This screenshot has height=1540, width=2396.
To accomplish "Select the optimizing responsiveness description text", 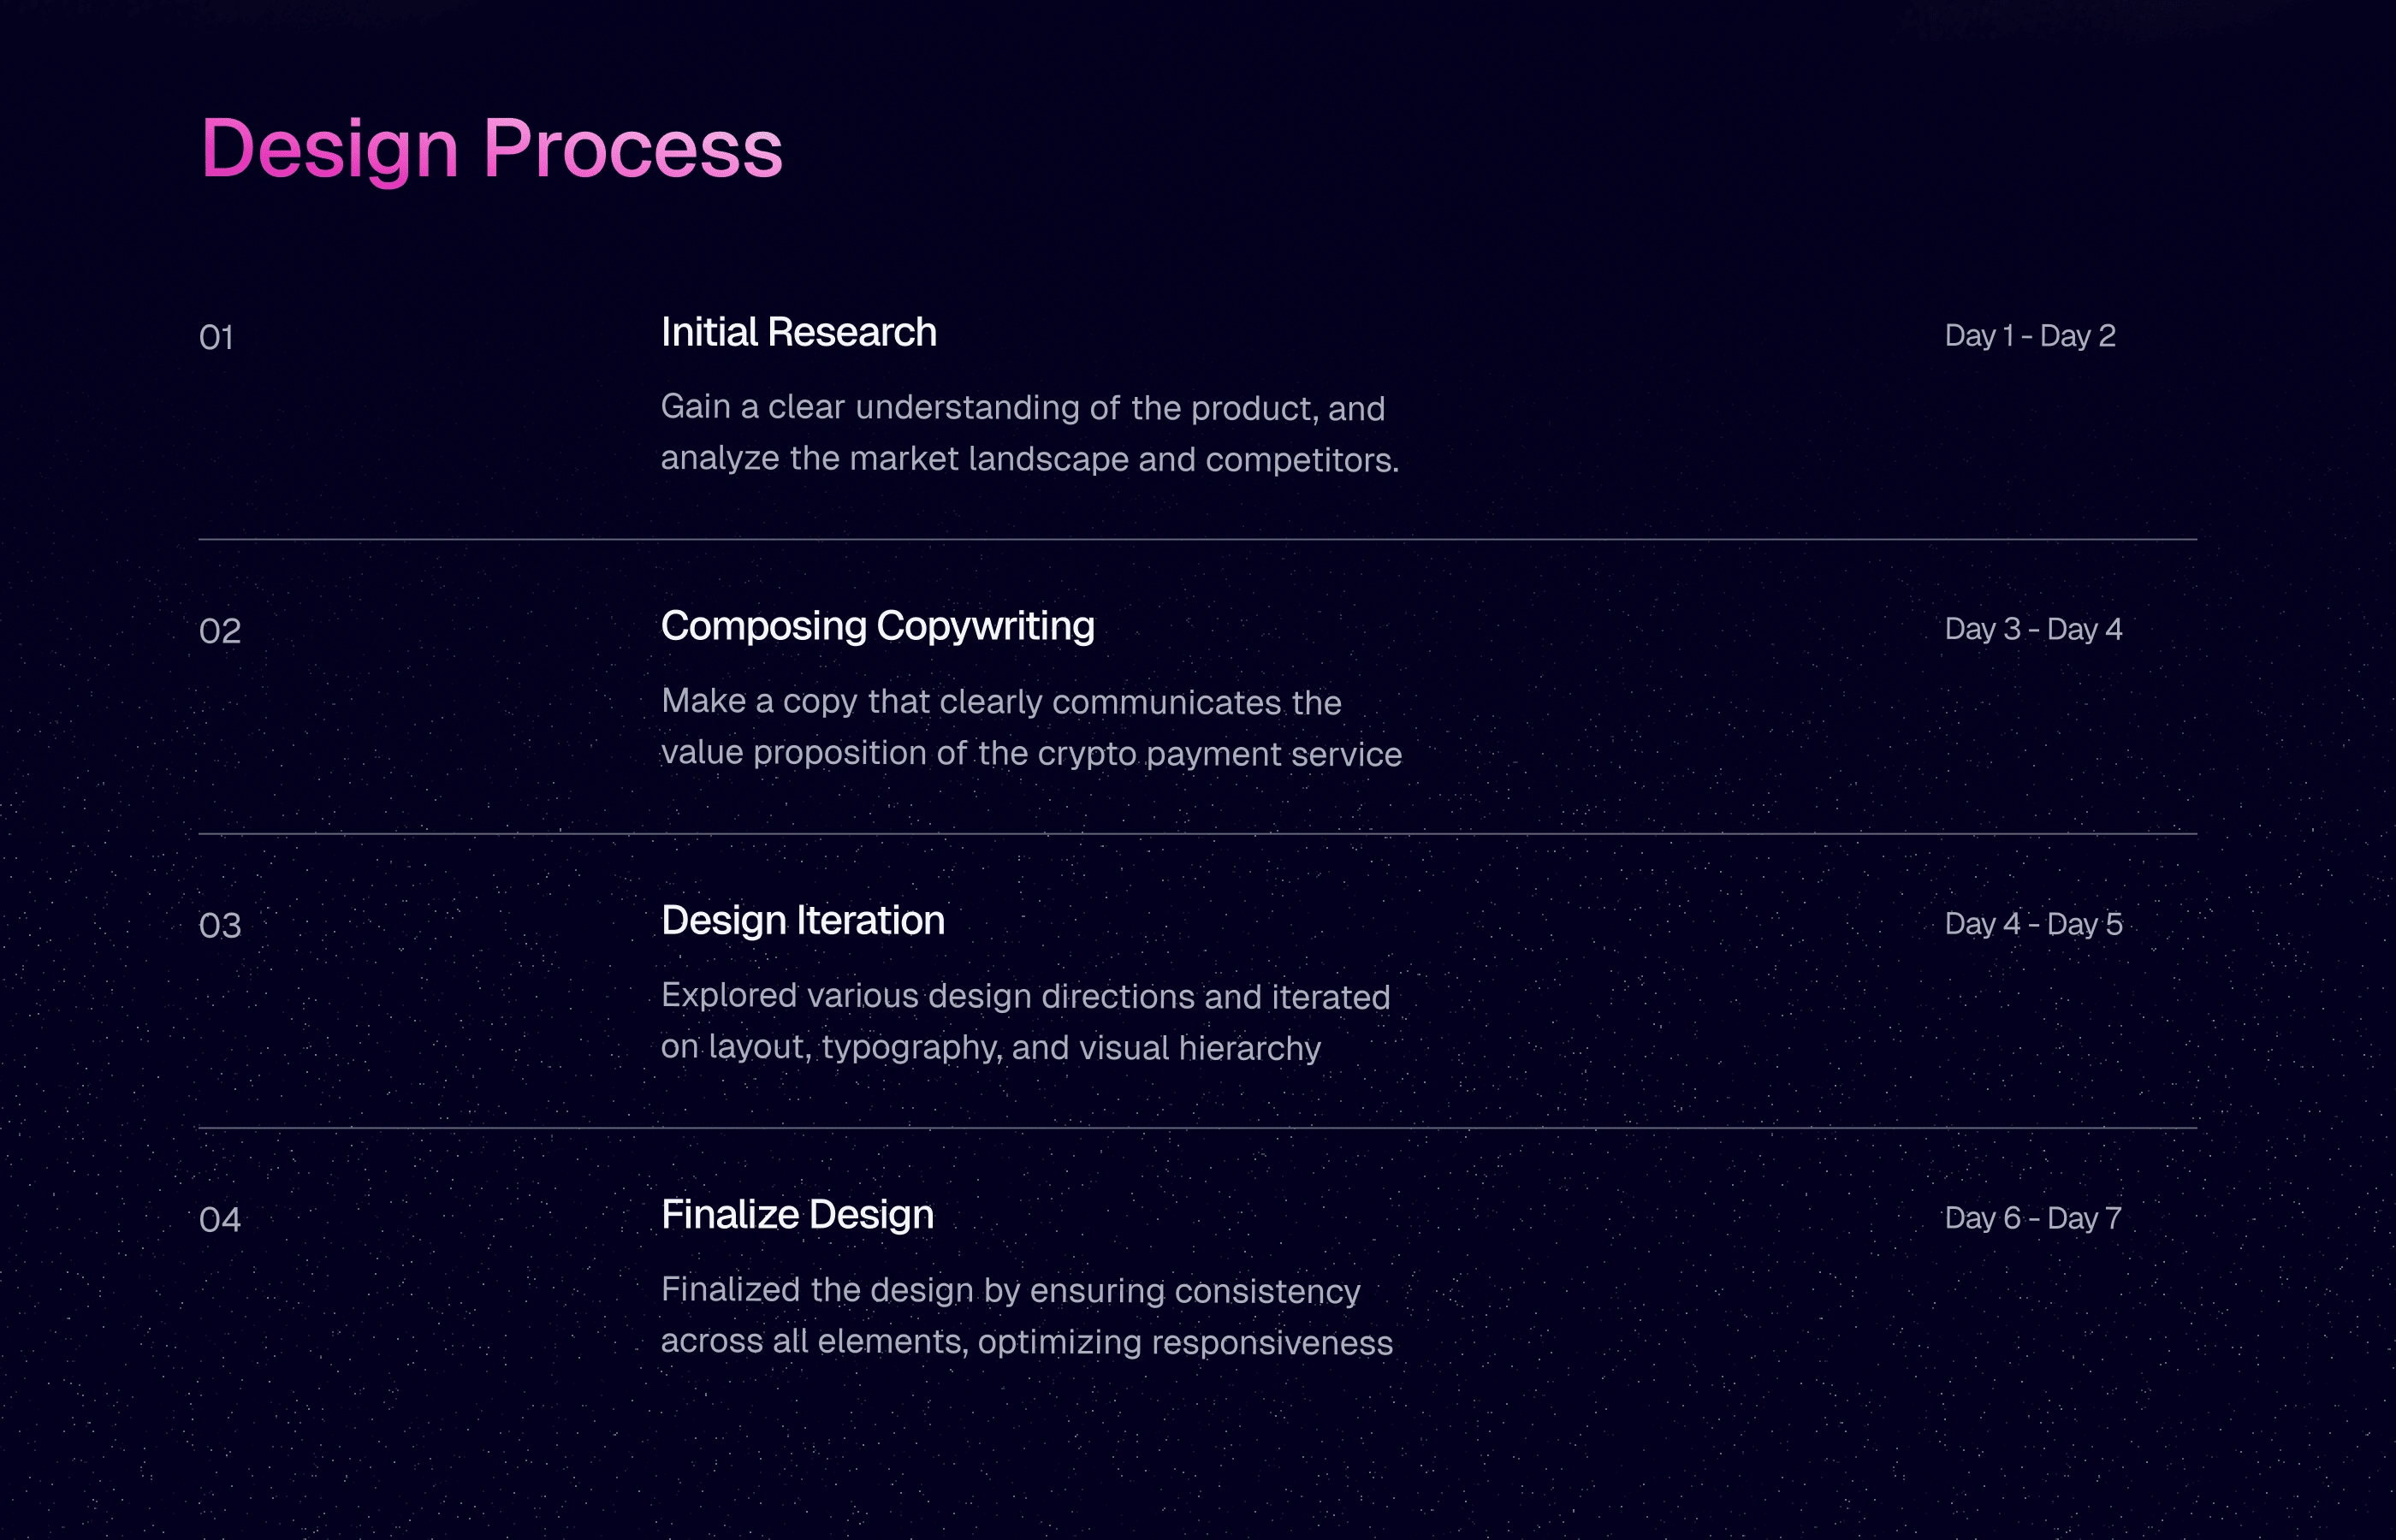I will coord(1027,1315).
